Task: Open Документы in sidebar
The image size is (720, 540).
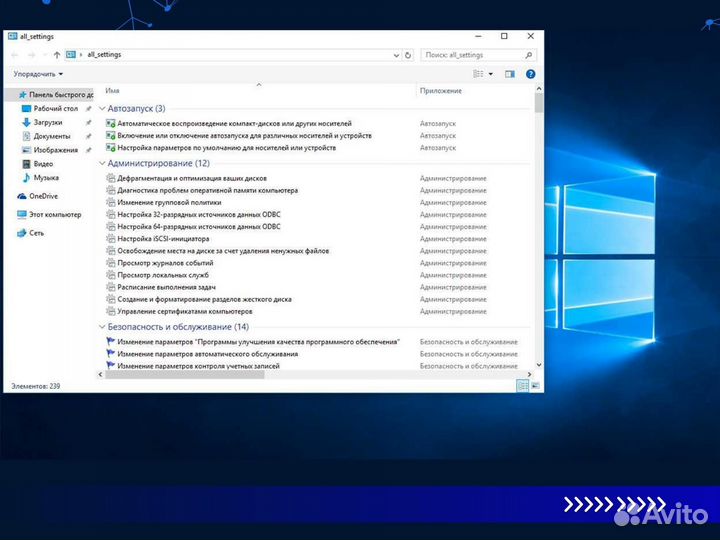Action: [x=52, y=136]
